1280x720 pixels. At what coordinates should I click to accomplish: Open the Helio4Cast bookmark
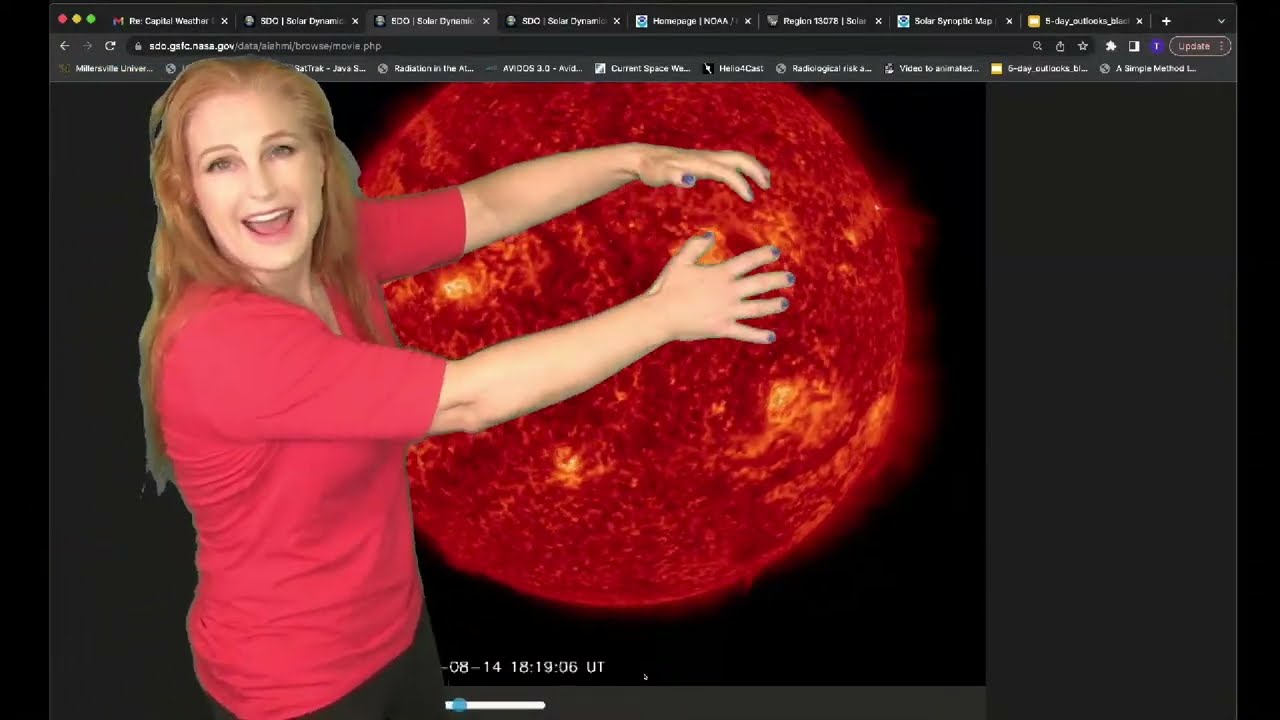(733, 69)
